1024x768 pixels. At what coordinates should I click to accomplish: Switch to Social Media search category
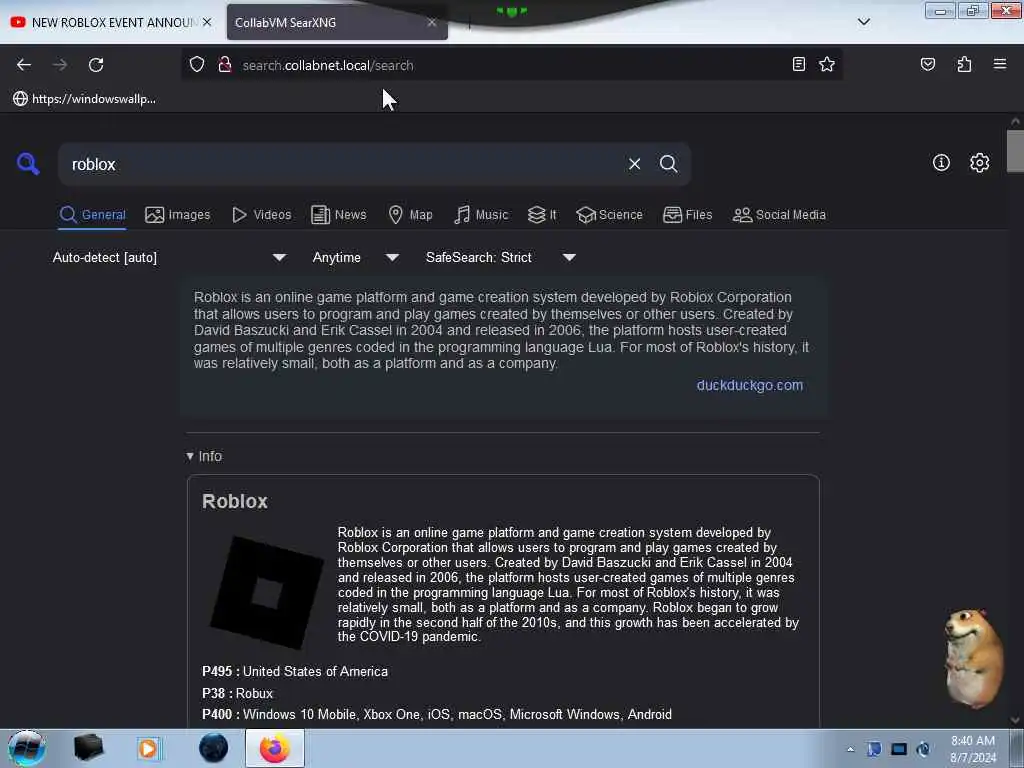click(x=779, y=215)
